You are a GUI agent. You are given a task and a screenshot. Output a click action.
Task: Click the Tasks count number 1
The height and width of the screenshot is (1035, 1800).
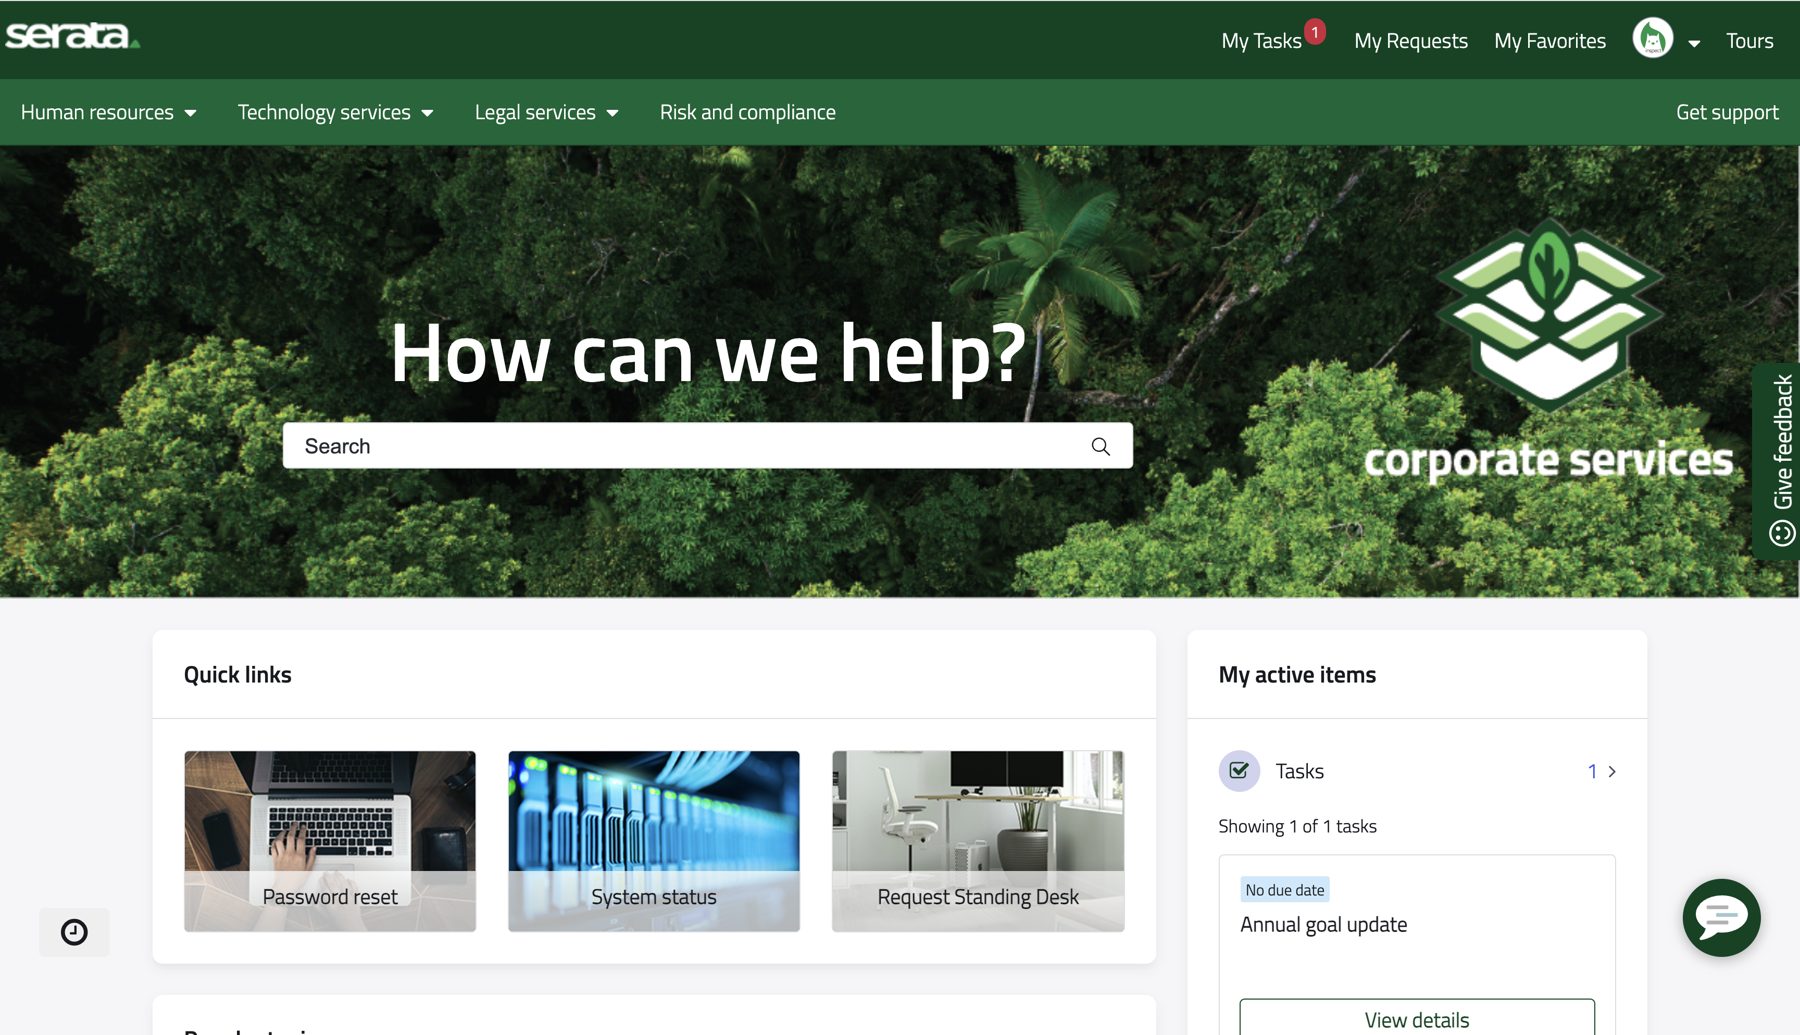(1592, 771)
